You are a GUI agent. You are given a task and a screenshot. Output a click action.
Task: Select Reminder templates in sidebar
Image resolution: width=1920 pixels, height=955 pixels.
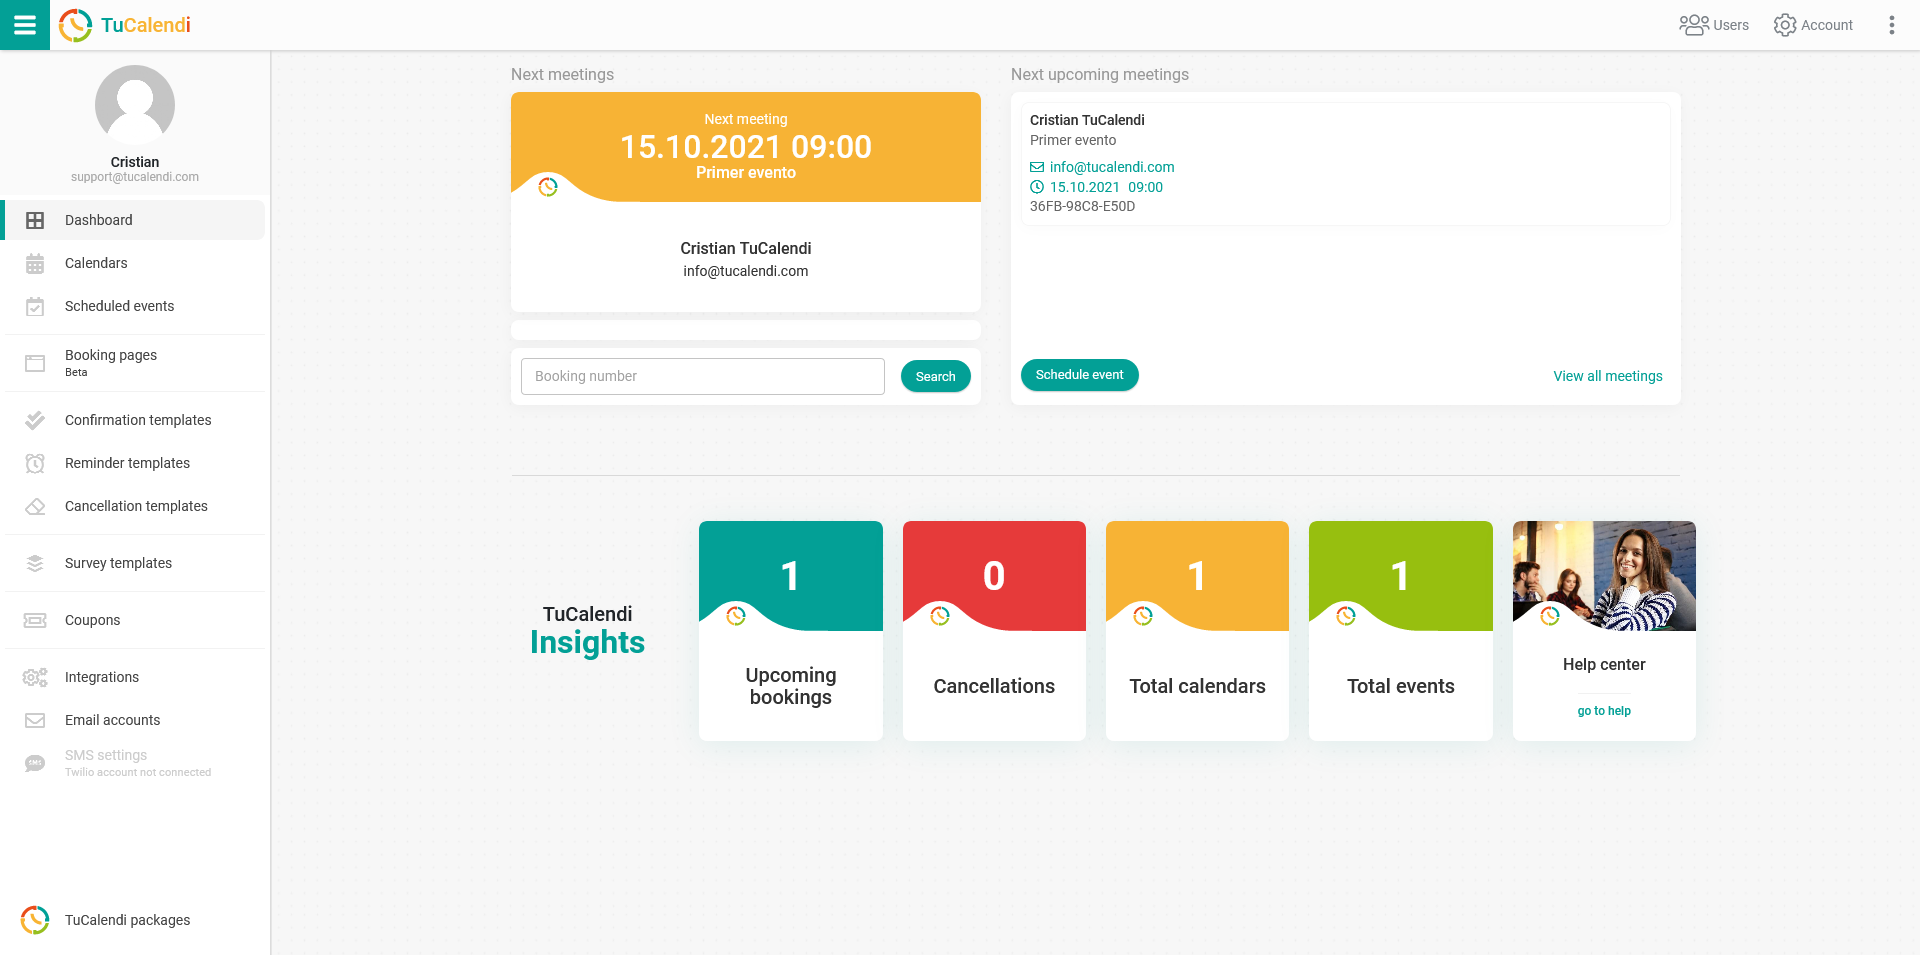[x=134, y=463]
